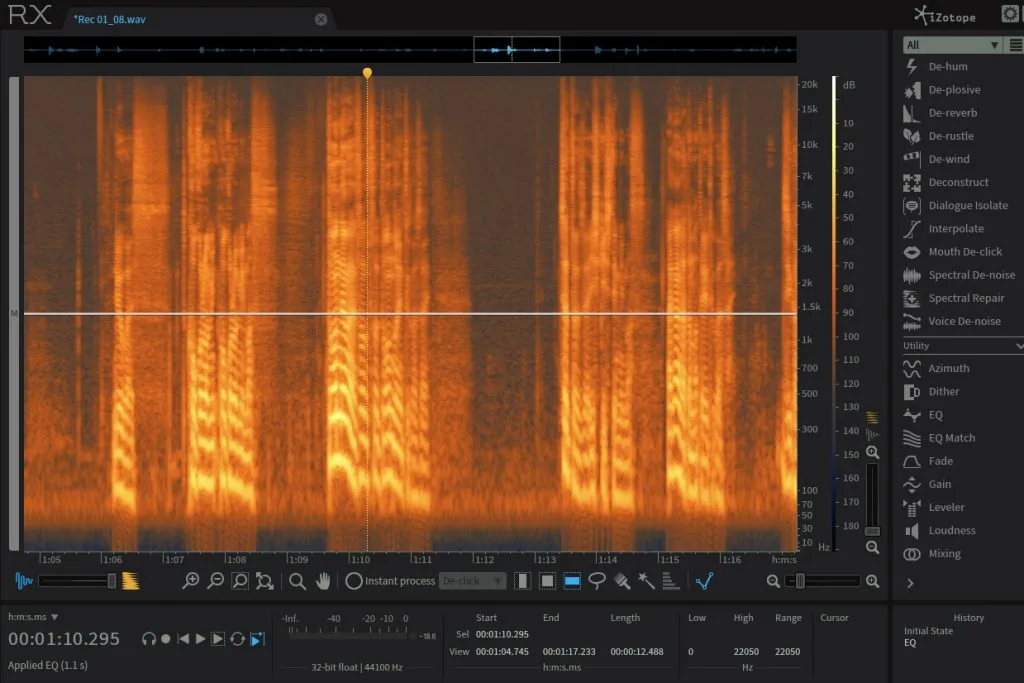Zoom to selection in the toolbar

tap(240, 580)
